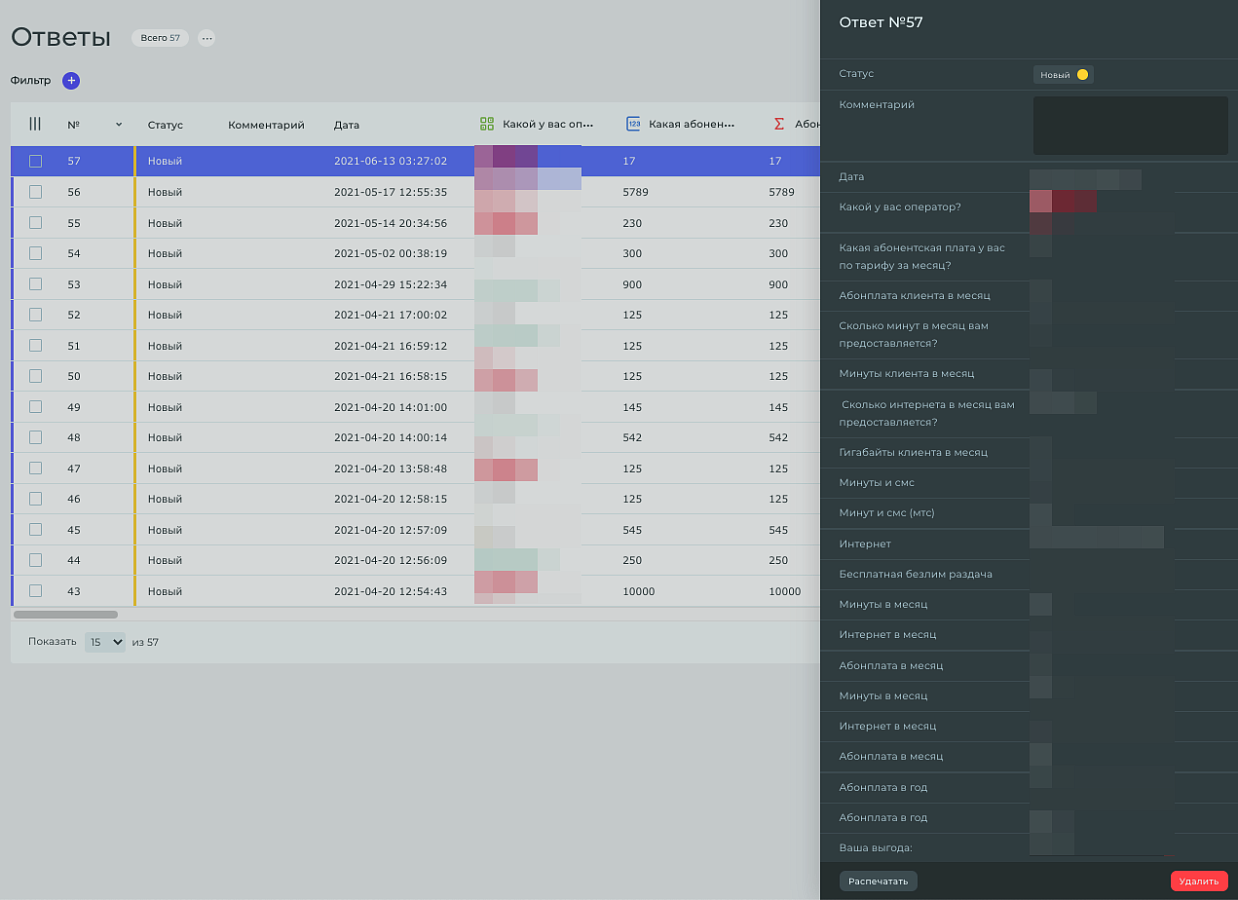1238x900 pixels.
Task: Toggle sort arrow next to № column
Action: 119,124
